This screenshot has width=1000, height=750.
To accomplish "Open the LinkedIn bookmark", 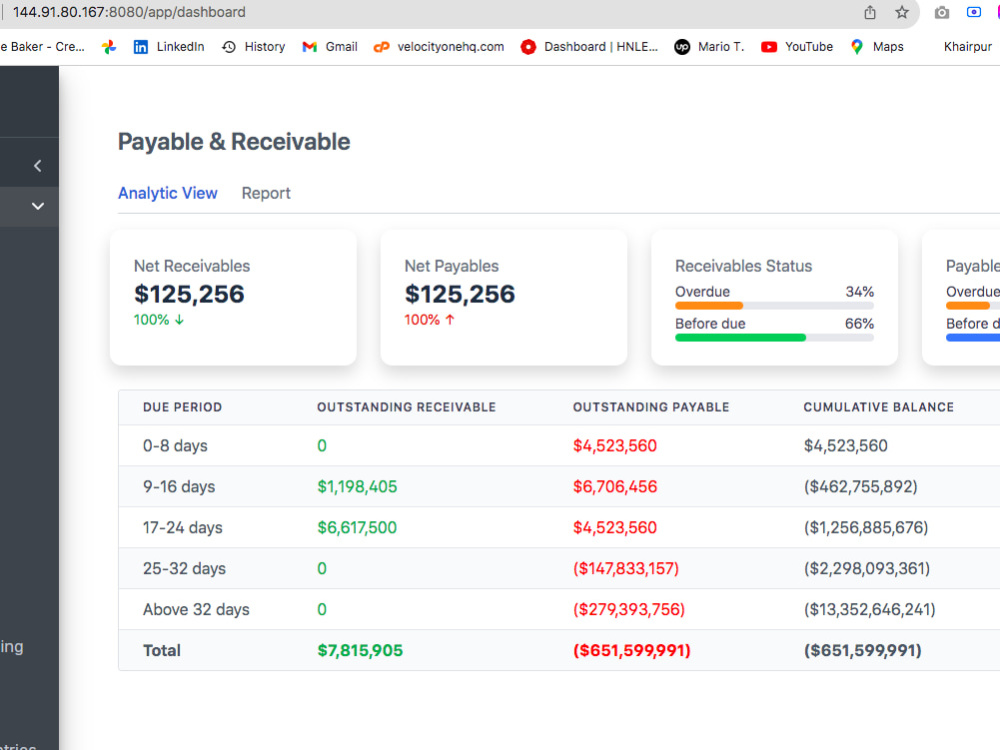I will point(169,47).
